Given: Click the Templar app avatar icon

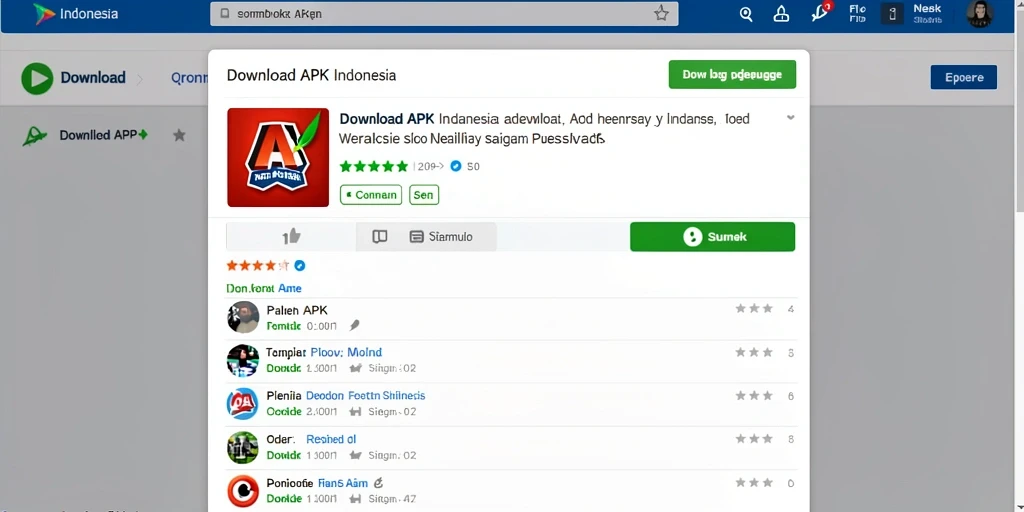Looking at the screenshot, I should [x=243, y=360].
